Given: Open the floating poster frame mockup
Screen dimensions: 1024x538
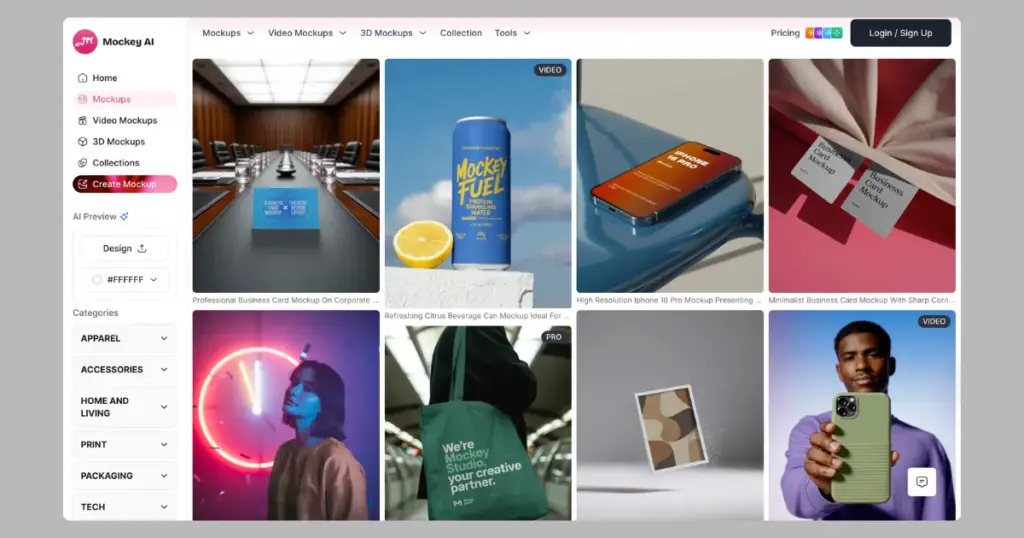Looking at the screenshot, I should point(669,415).
